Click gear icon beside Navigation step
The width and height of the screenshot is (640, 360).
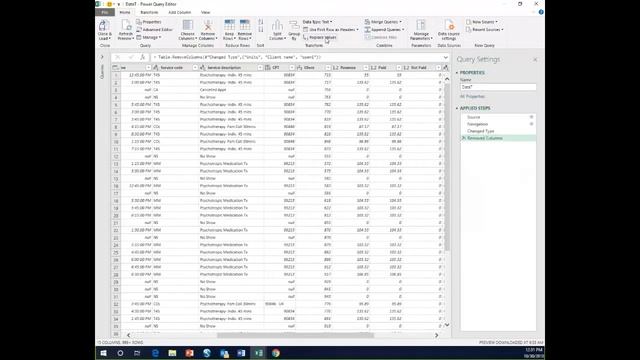click(x=531, y=124)
